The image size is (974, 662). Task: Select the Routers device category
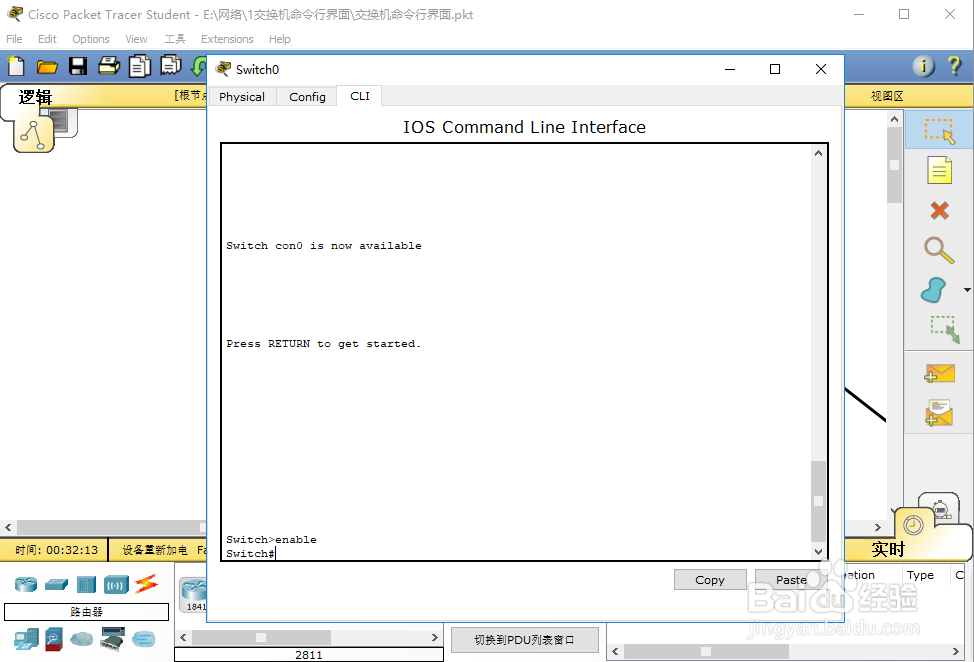[x=26, y=584]
